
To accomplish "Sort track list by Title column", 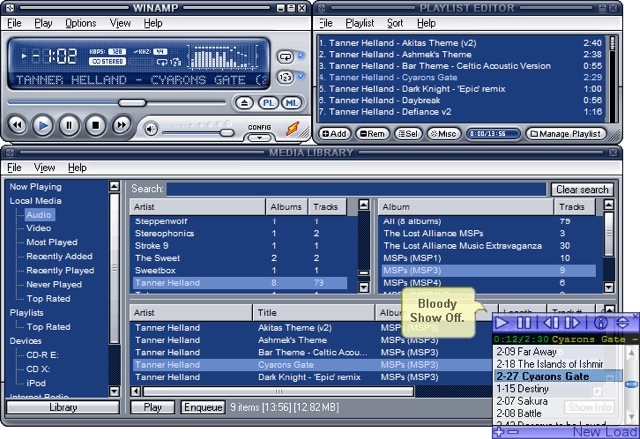I will point(313,313).
